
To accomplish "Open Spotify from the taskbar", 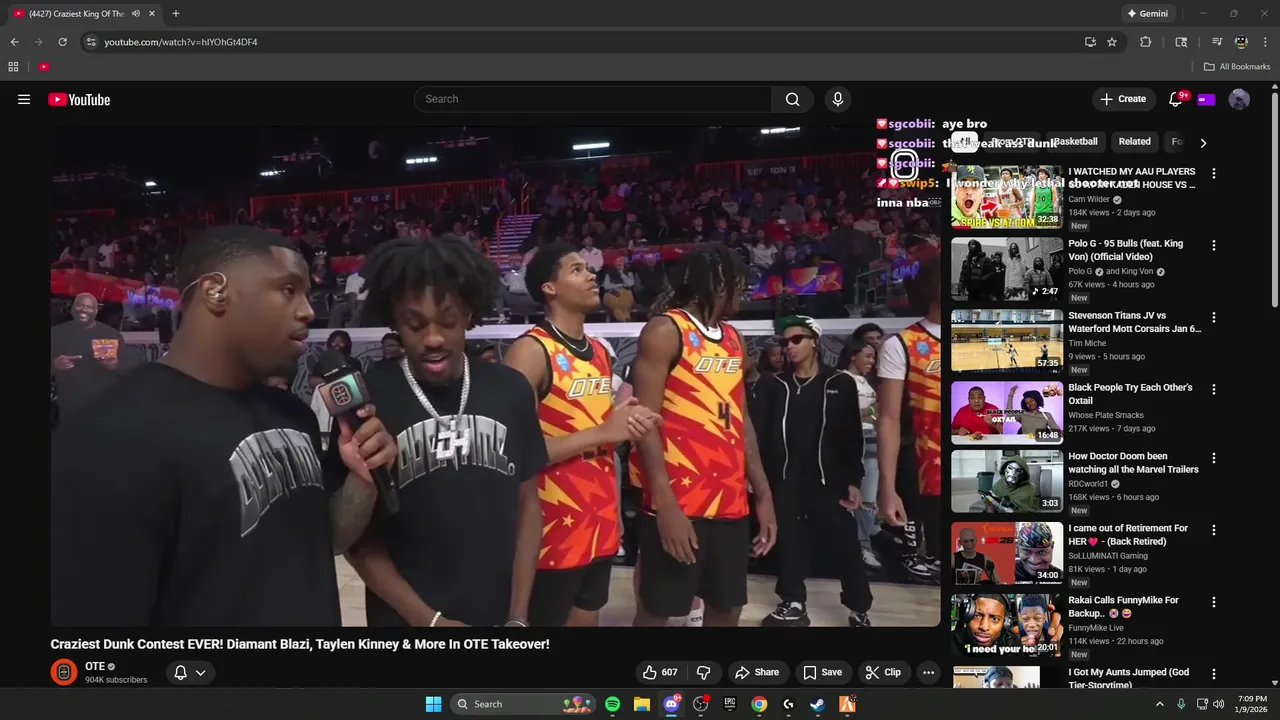I will pos(613,704).
